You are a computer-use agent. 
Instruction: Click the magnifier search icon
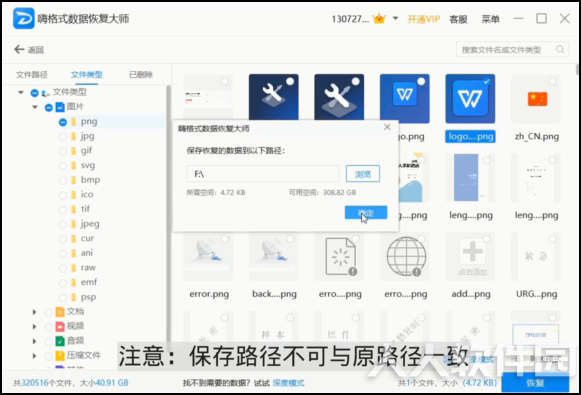tap(560, 49)
